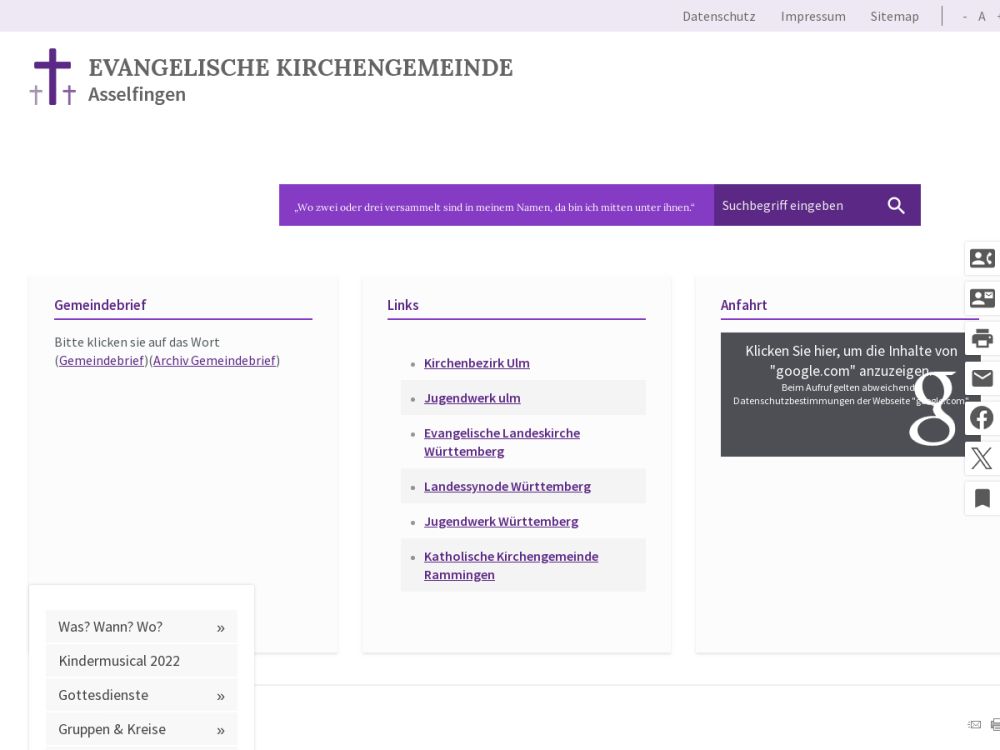Viewport: 1000px width, 750px height.
Task: Click the email envelope sidebar icon
Action: coord(982,378)
